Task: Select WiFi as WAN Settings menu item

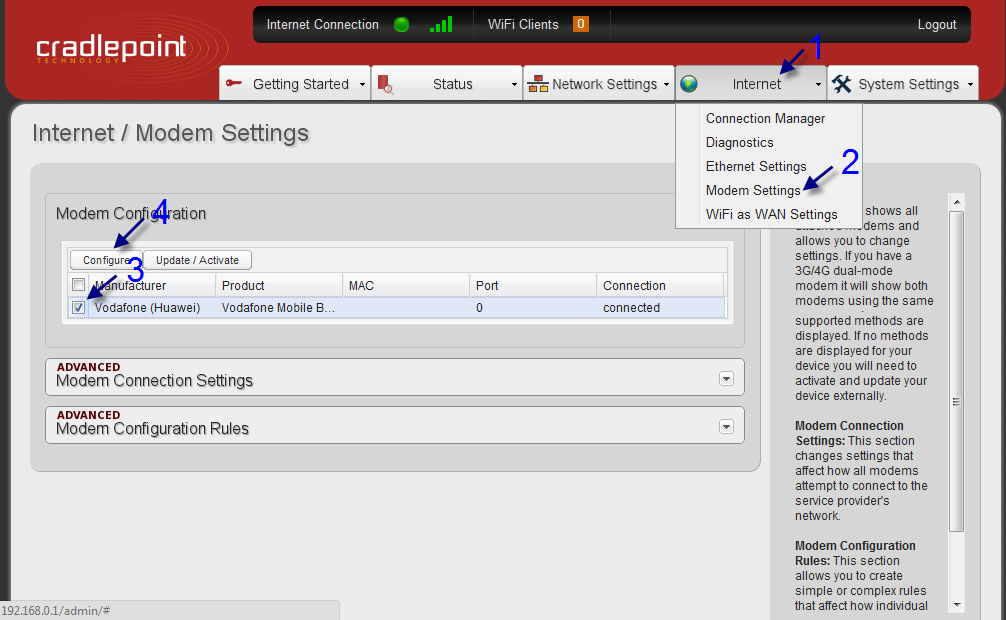Action: [772, 214]
